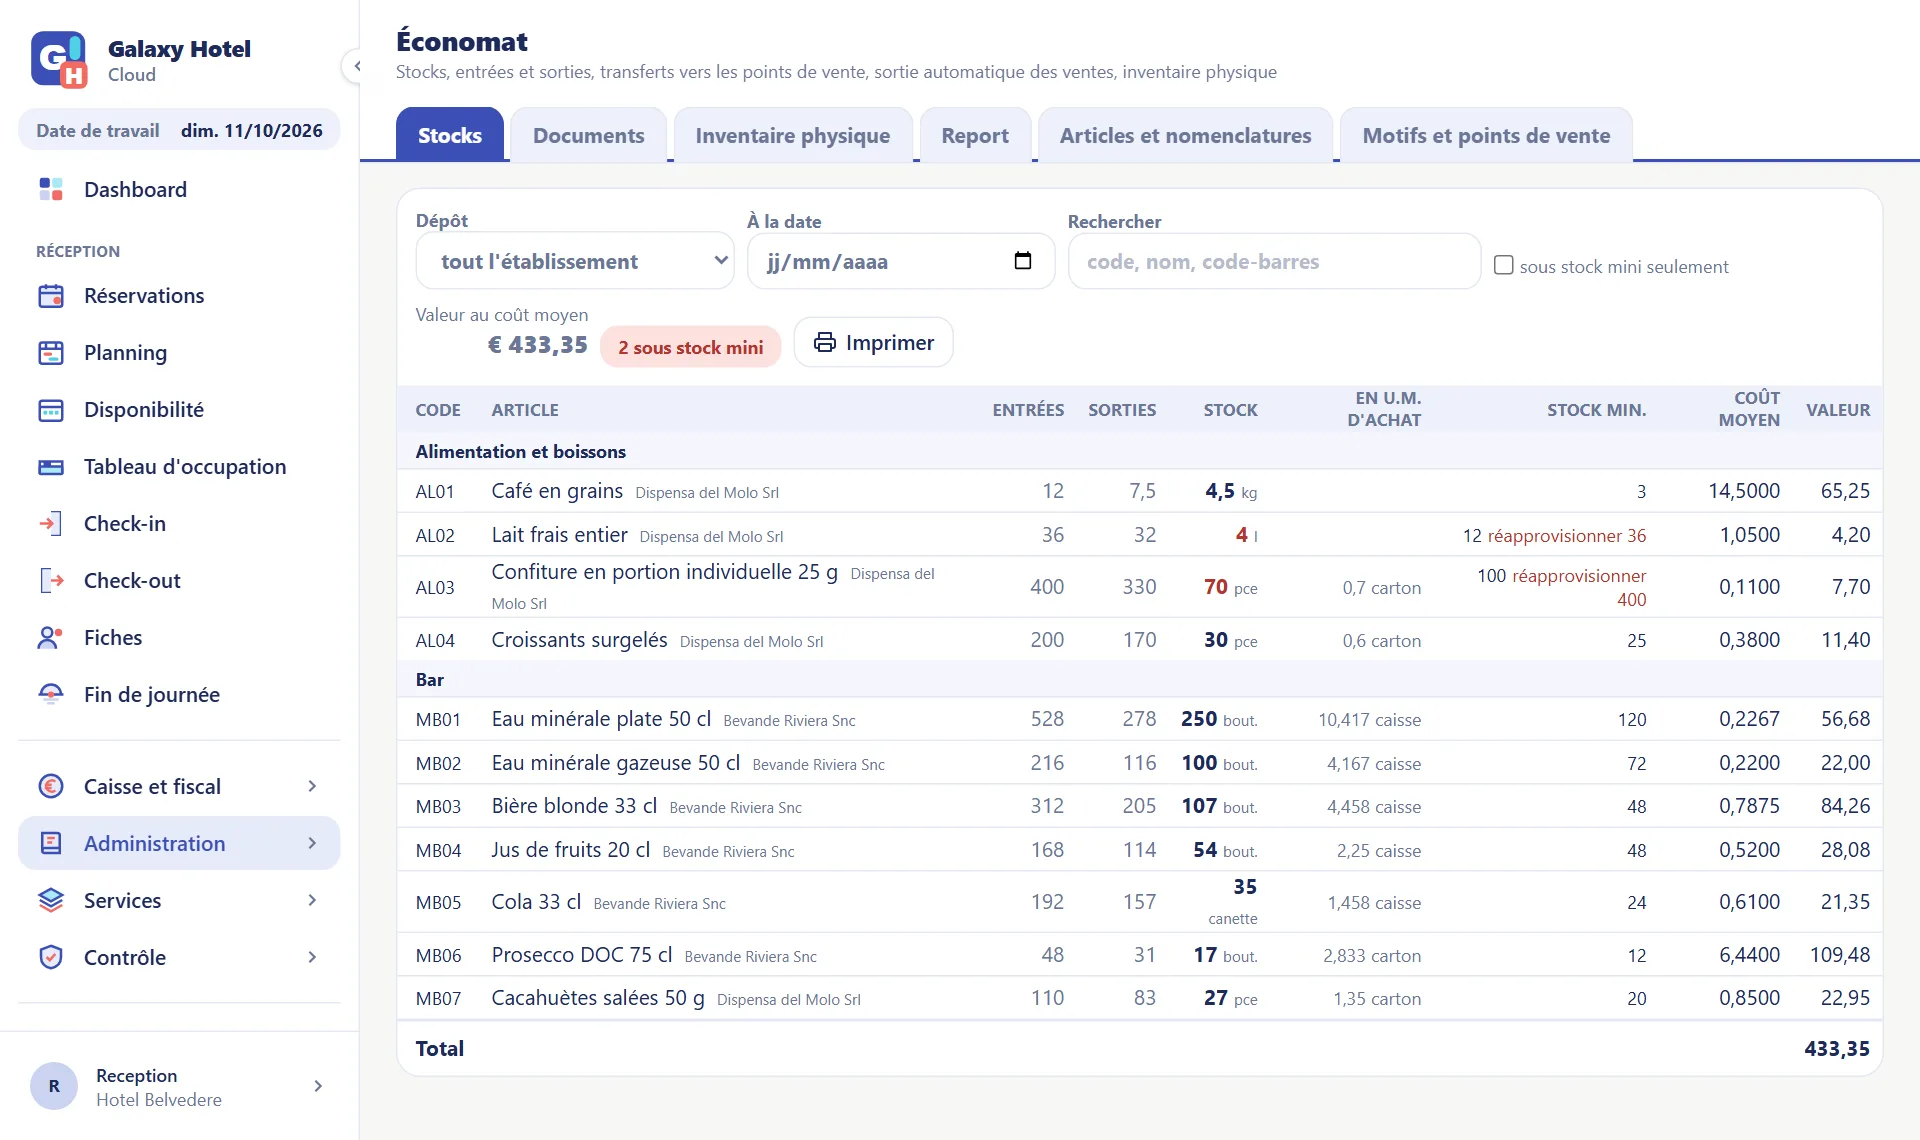The height and width of the screenshot is (1140, 1920).
Task: Switch to the Documents tab
Action: tap(588, 135)
